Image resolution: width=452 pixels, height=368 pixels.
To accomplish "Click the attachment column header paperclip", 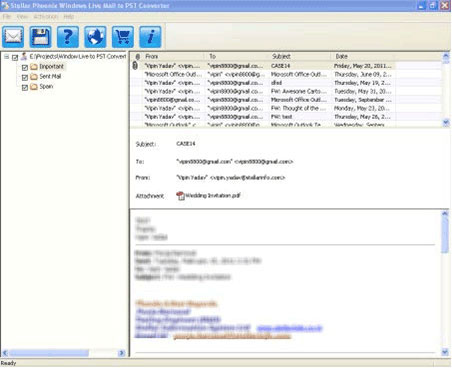I will (x=137, y=56).
